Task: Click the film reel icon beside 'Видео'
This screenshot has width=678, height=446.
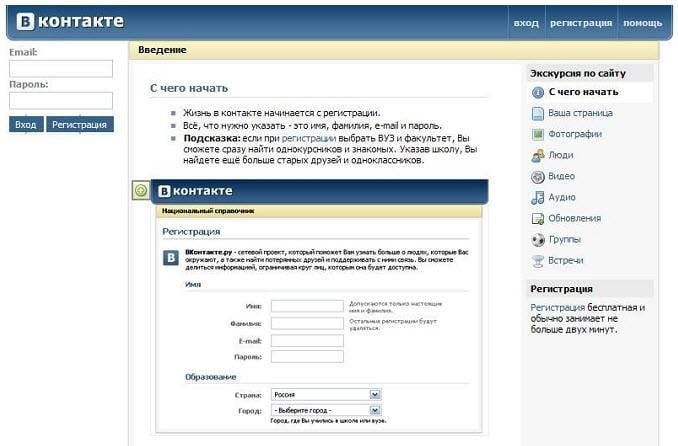Action: 537,176
